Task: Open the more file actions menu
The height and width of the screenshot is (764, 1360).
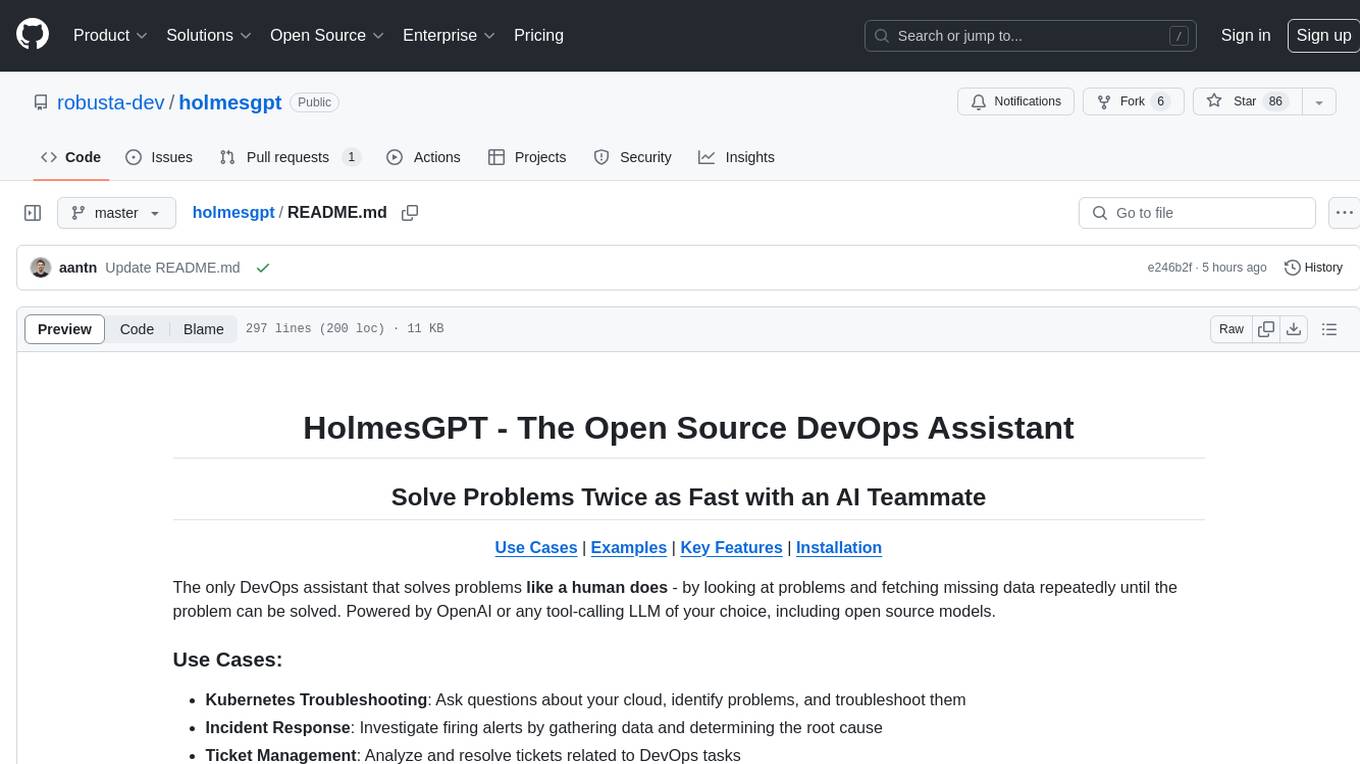Action: tap(1344, 213)
